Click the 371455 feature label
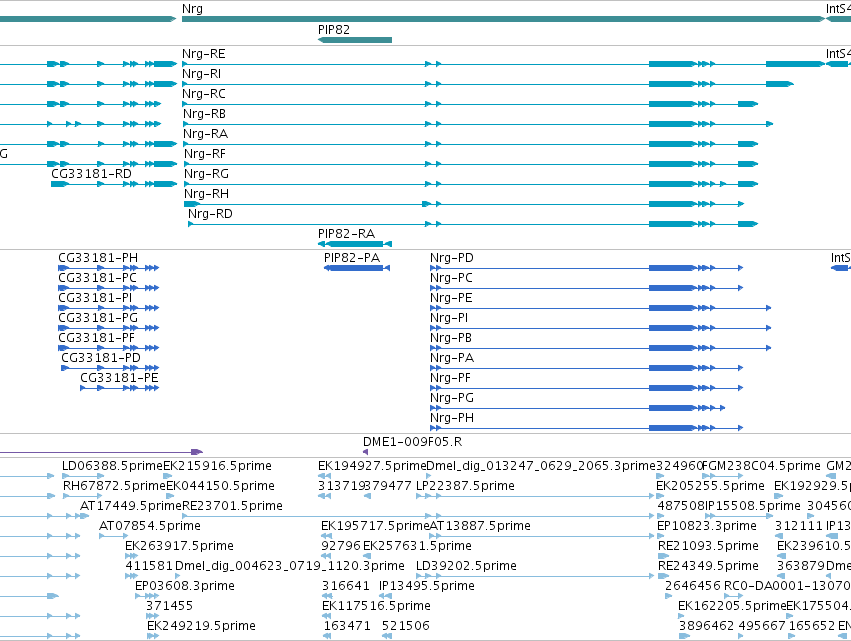 pos(169,606)
